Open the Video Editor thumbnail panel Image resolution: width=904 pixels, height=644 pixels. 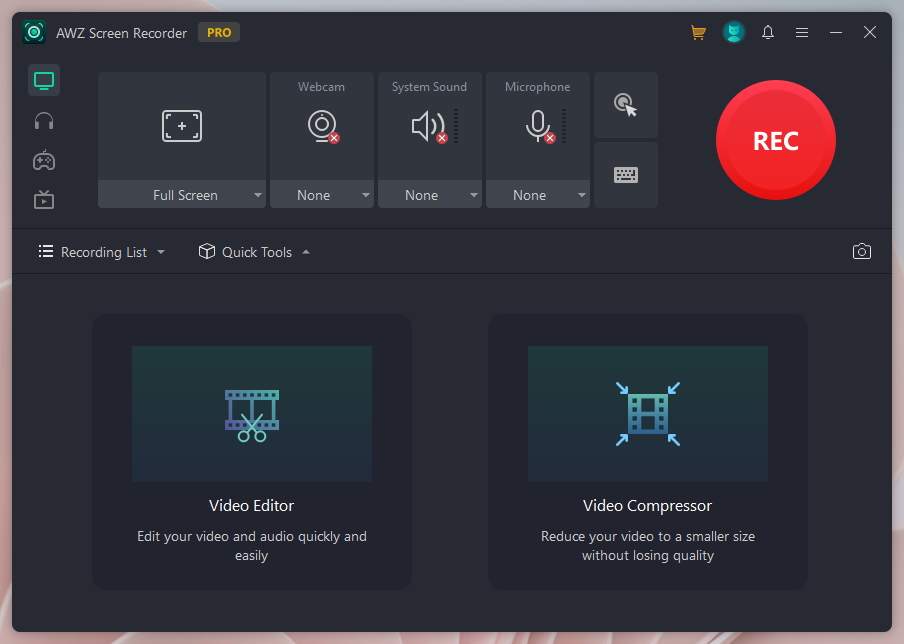[251, 414]
